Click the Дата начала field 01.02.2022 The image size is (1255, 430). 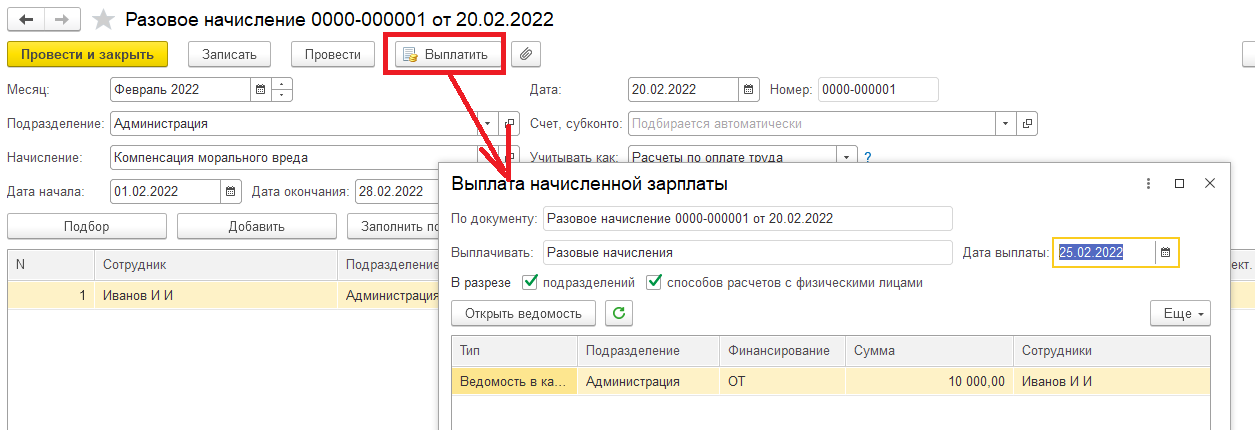coord(165,191)
